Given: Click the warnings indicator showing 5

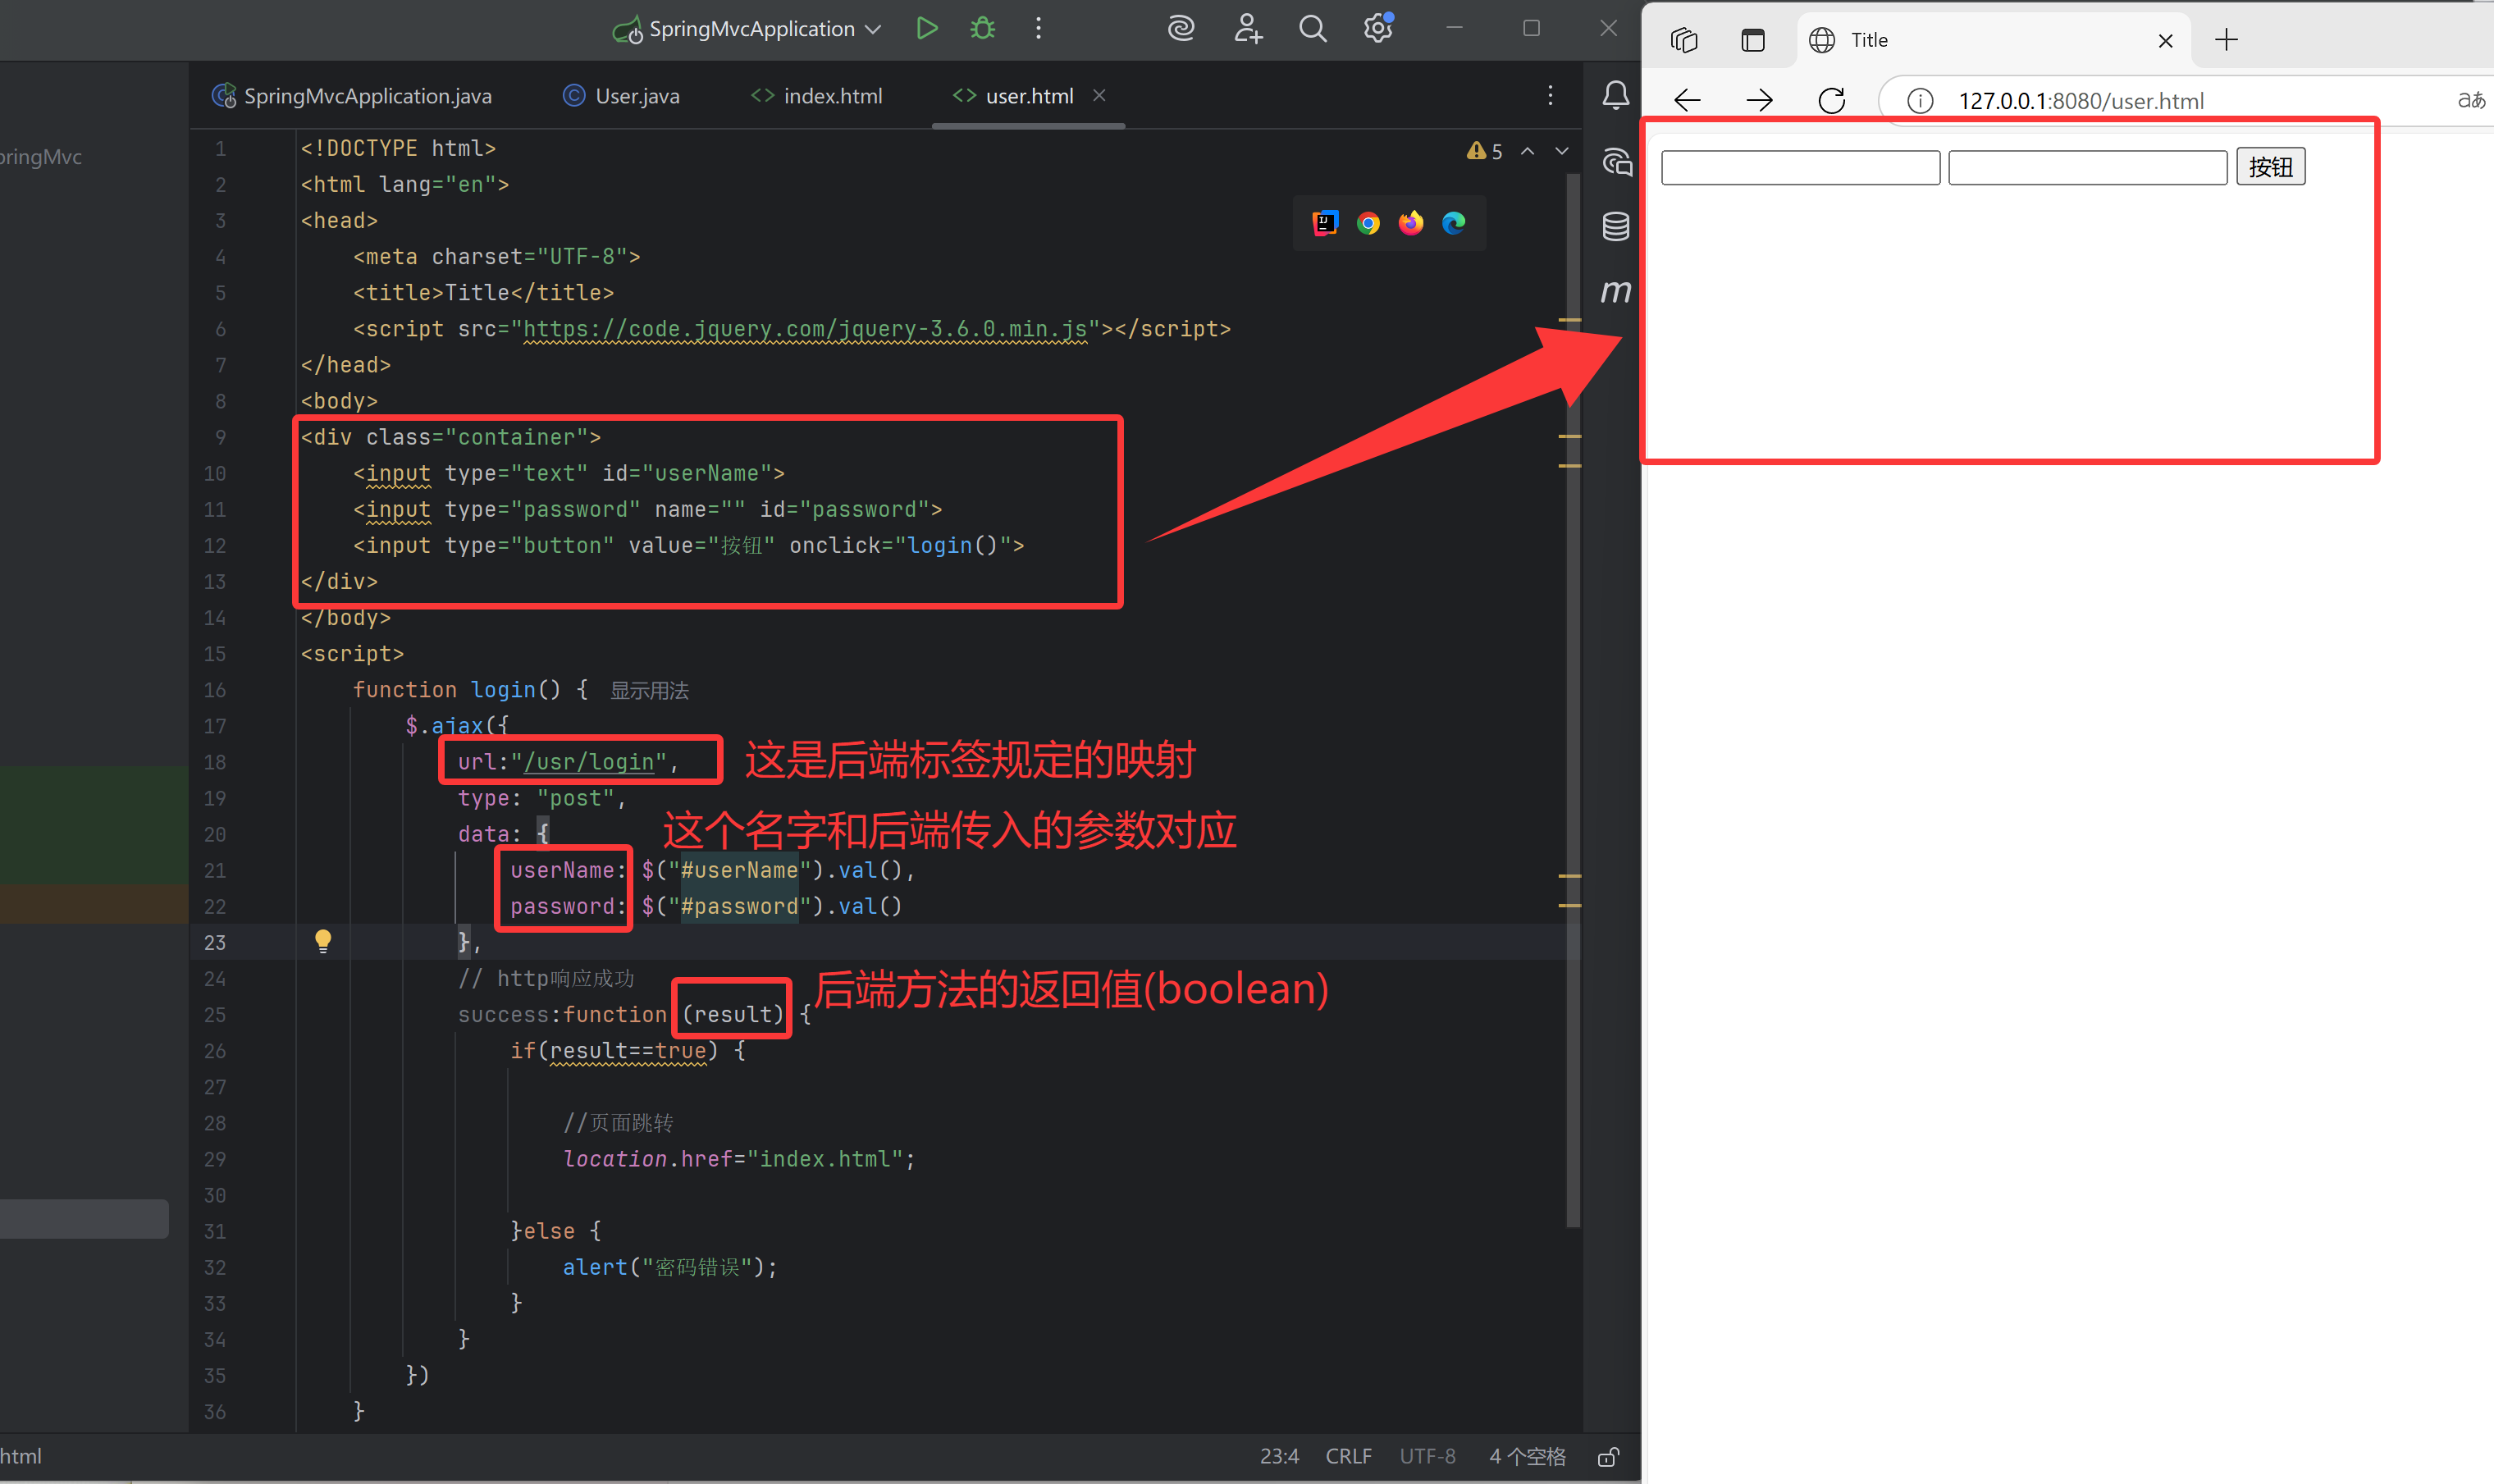Looking at the screenshot, I should click(1484, 151).
